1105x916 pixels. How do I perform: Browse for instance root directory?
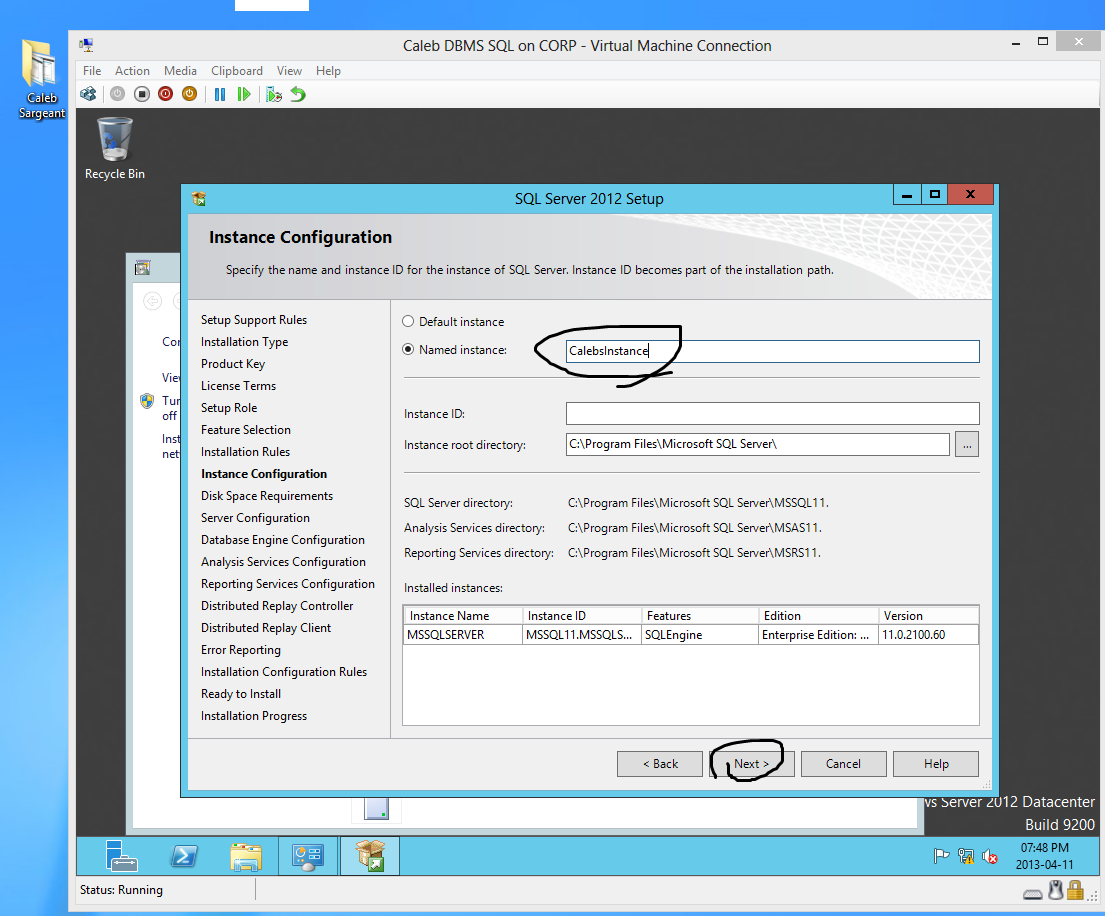coord(967,445)
